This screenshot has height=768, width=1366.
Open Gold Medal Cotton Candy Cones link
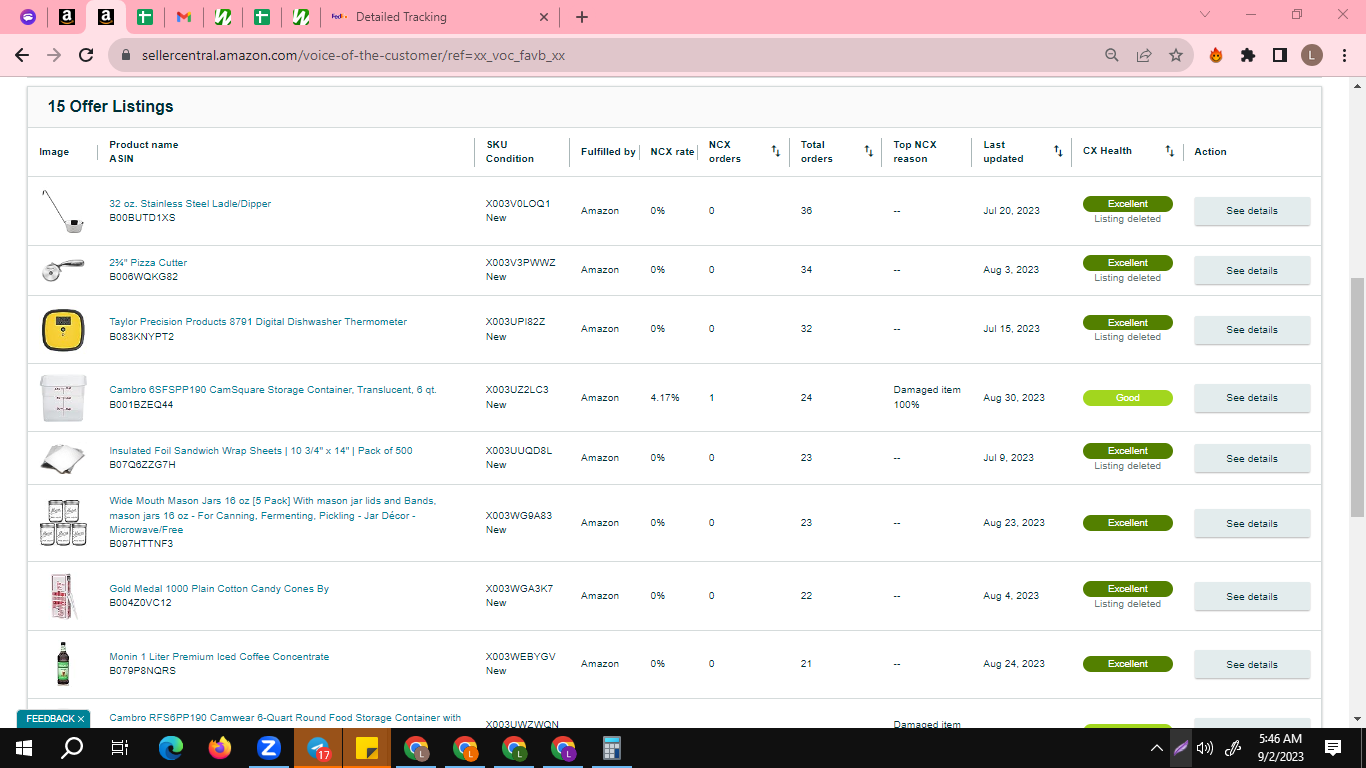pyautogui.click(x=219, y=589)
